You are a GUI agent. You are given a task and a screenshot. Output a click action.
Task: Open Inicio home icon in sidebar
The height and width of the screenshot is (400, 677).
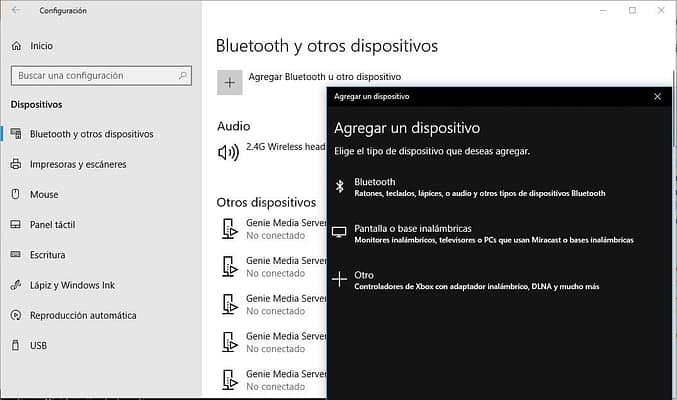(16, 46)
